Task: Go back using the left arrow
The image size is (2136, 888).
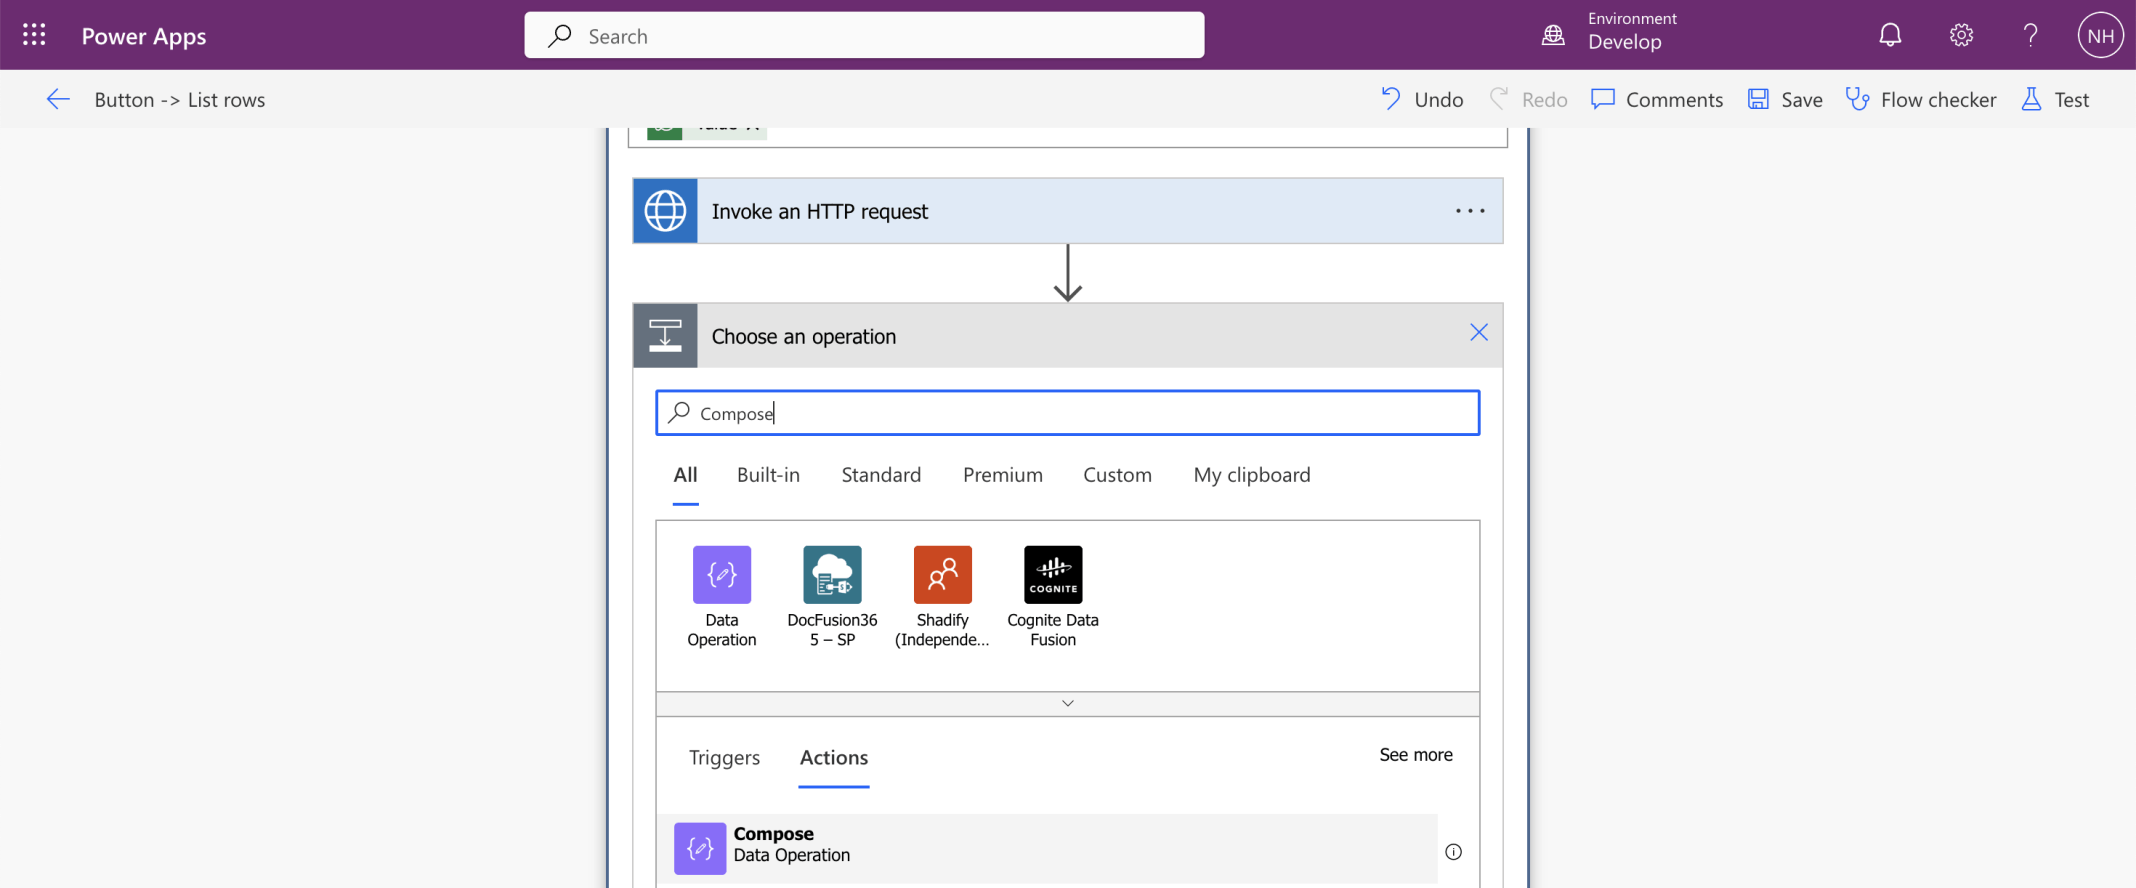Action: pos(58,99)
